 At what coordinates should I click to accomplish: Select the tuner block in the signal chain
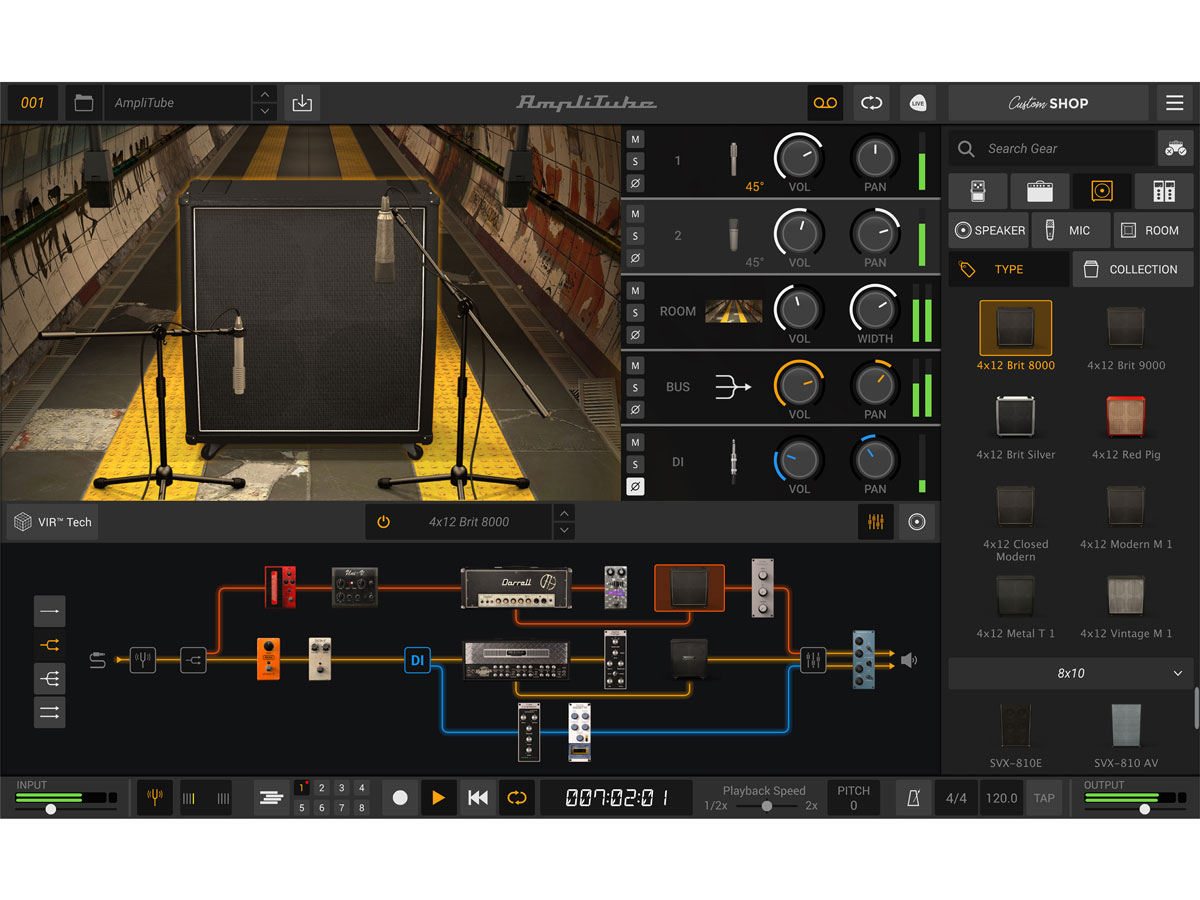click(x=143, y=660)
